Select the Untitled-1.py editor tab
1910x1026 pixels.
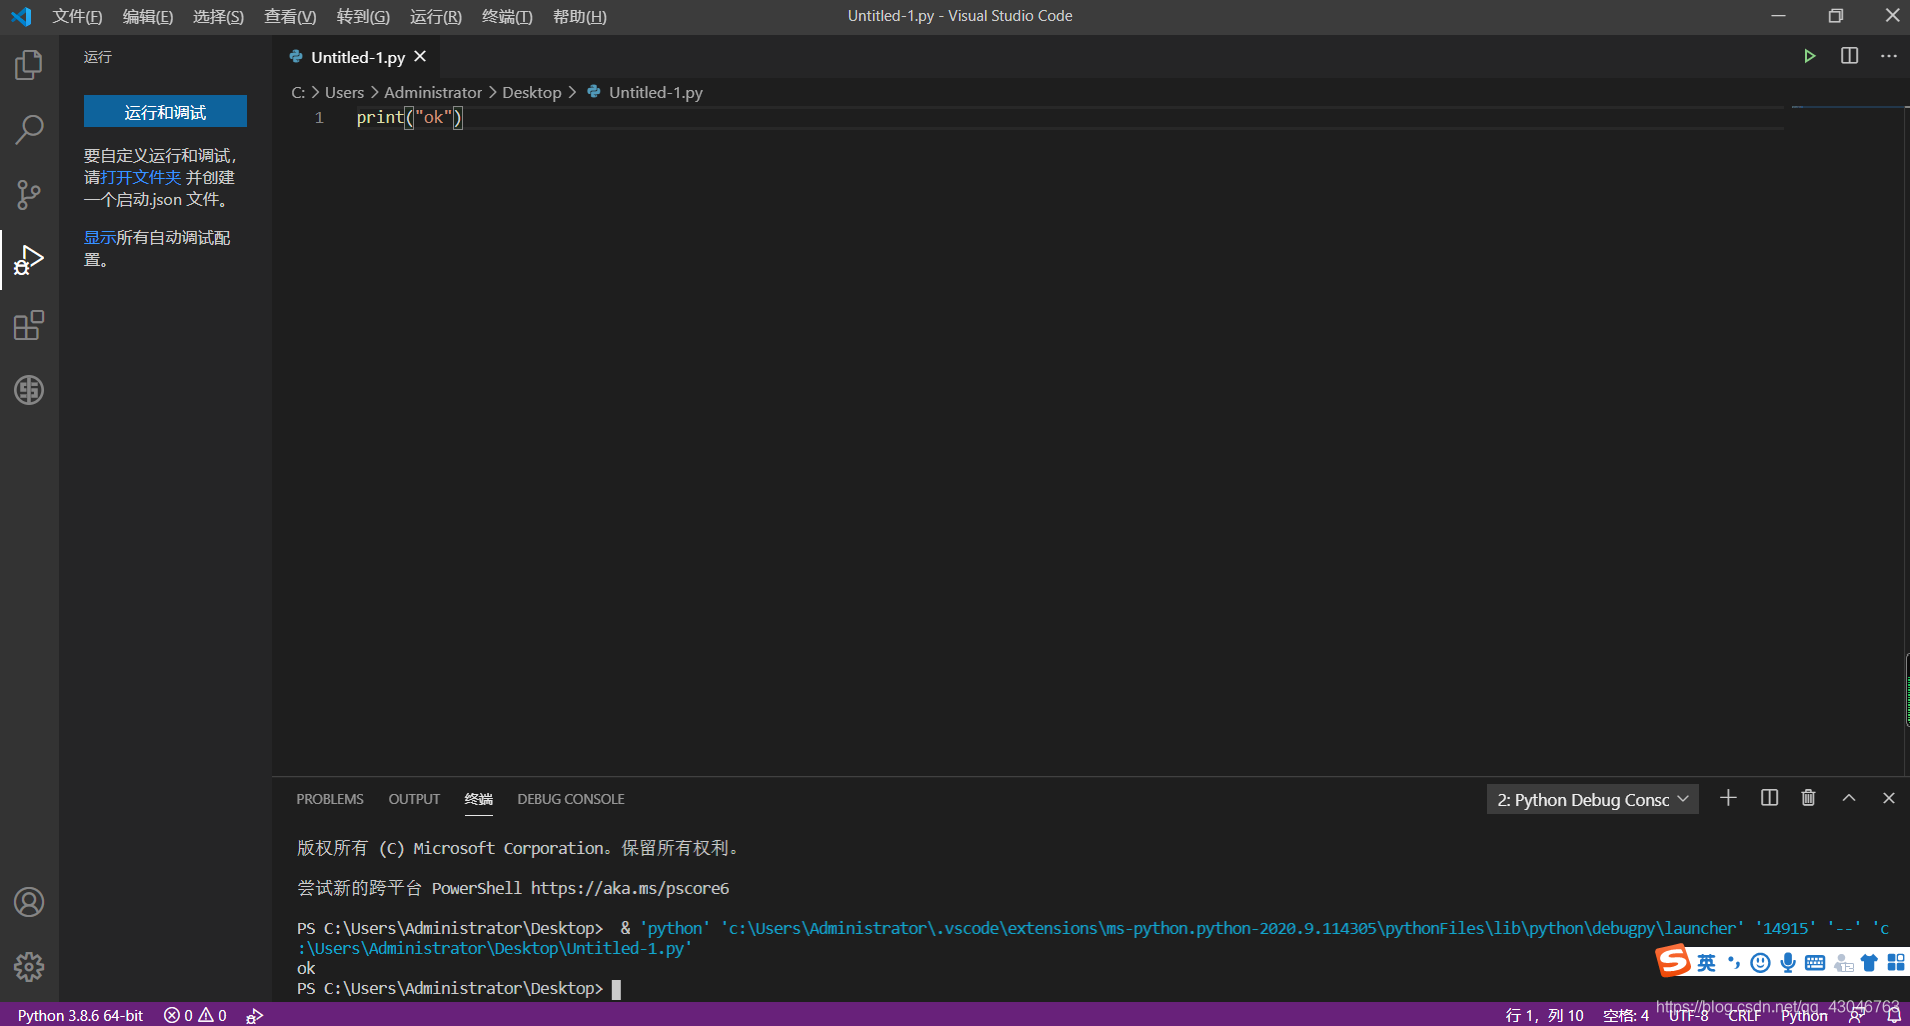tap(357, 57)
